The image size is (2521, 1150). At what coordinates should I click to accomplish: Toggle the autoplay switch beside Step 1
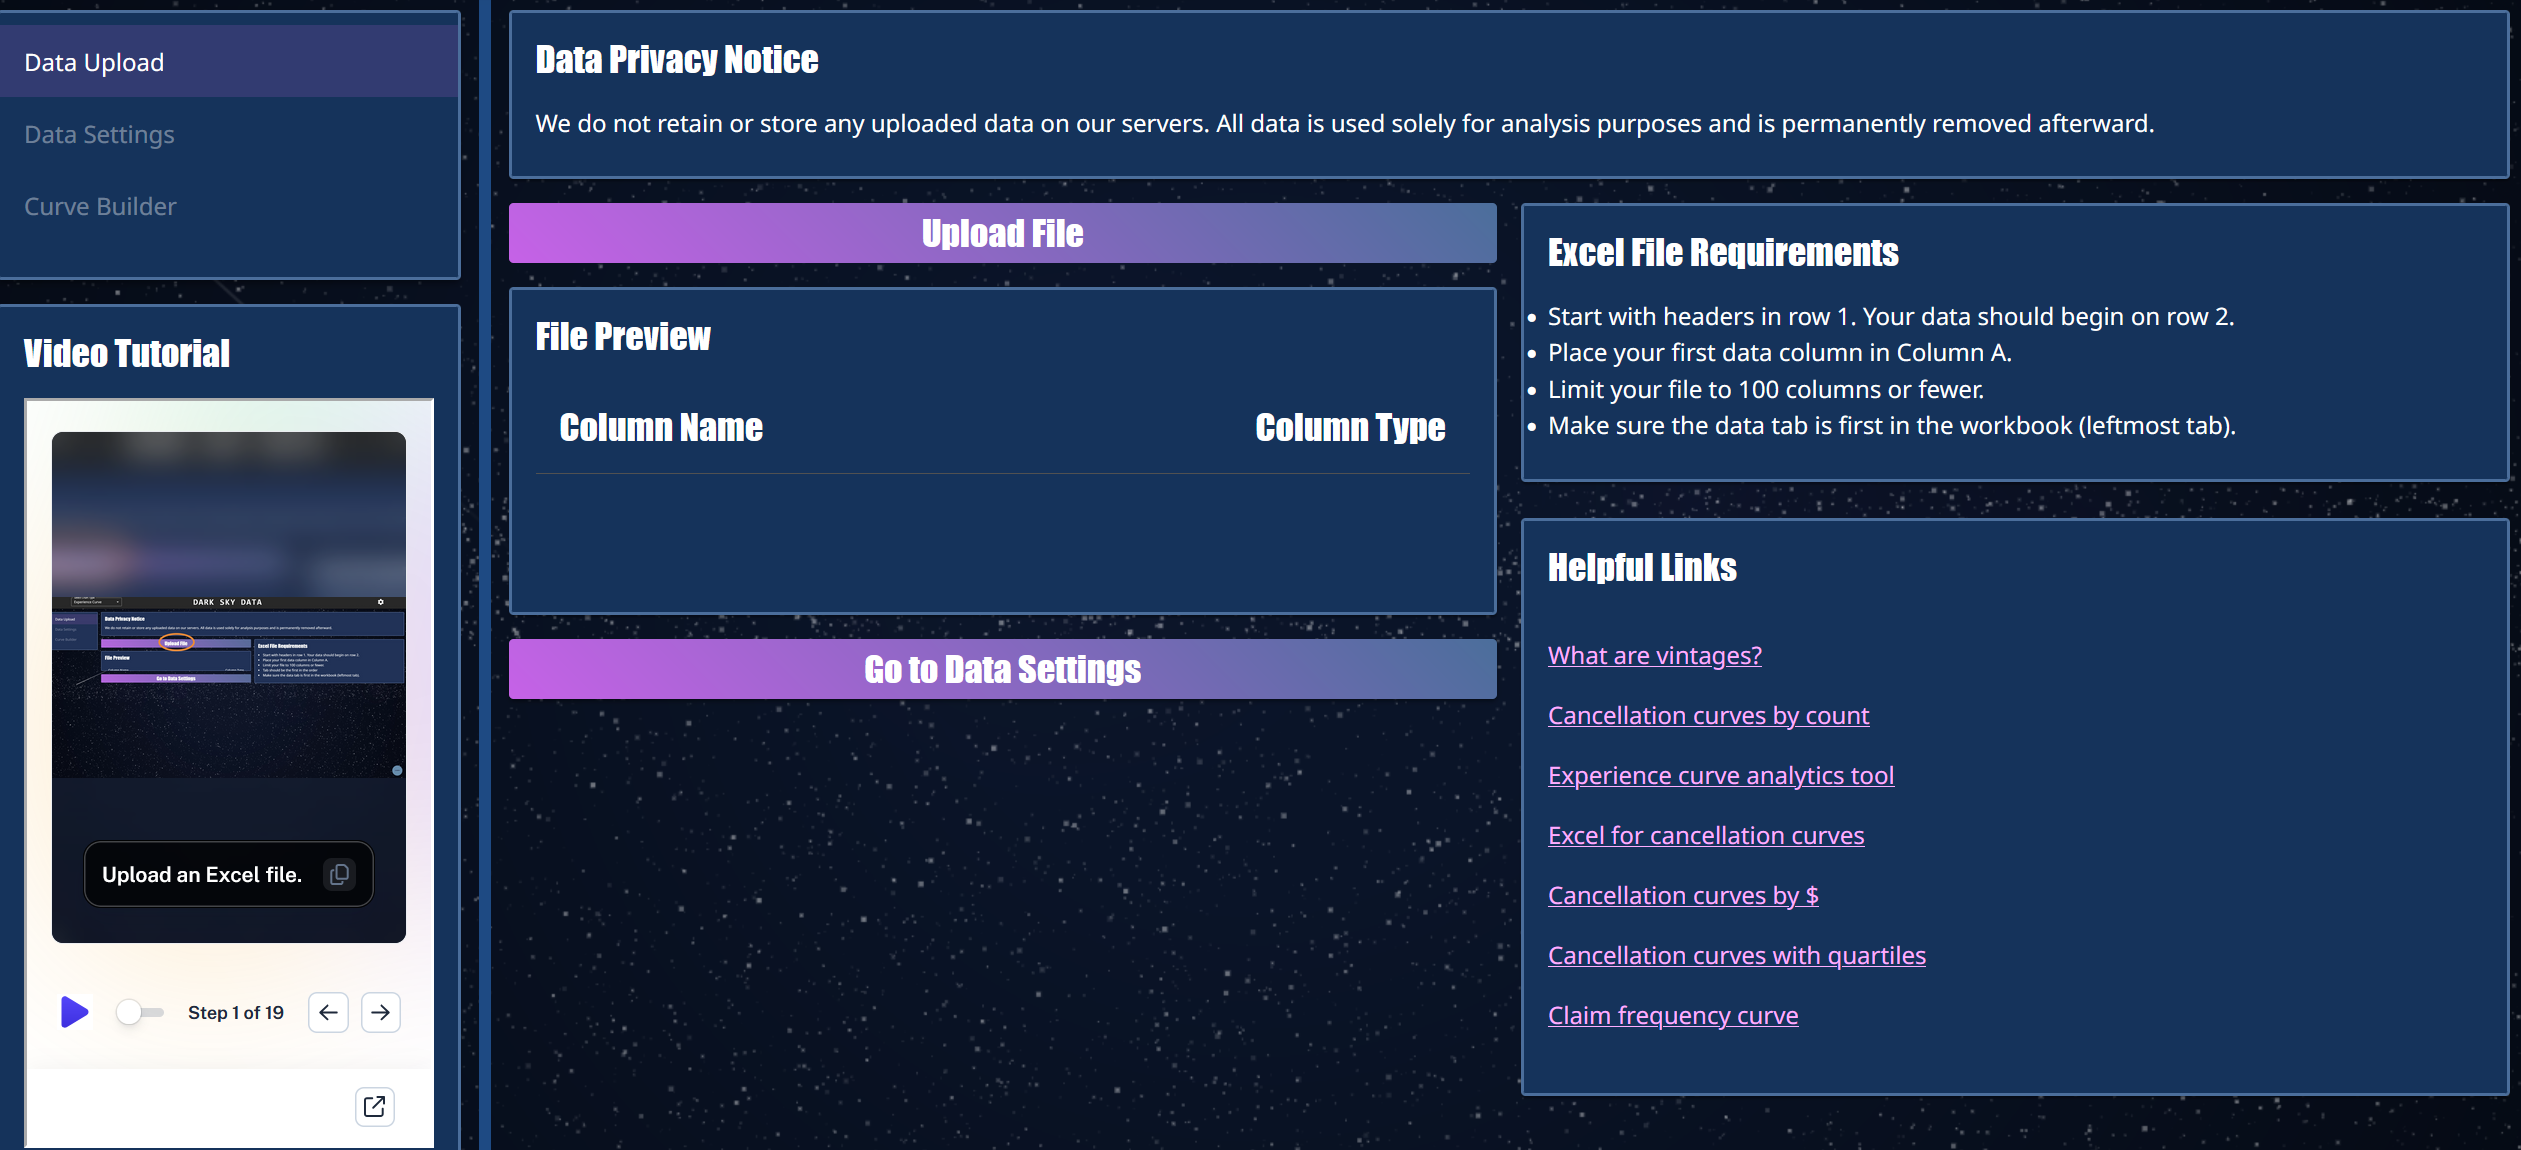pos(139,1012)
